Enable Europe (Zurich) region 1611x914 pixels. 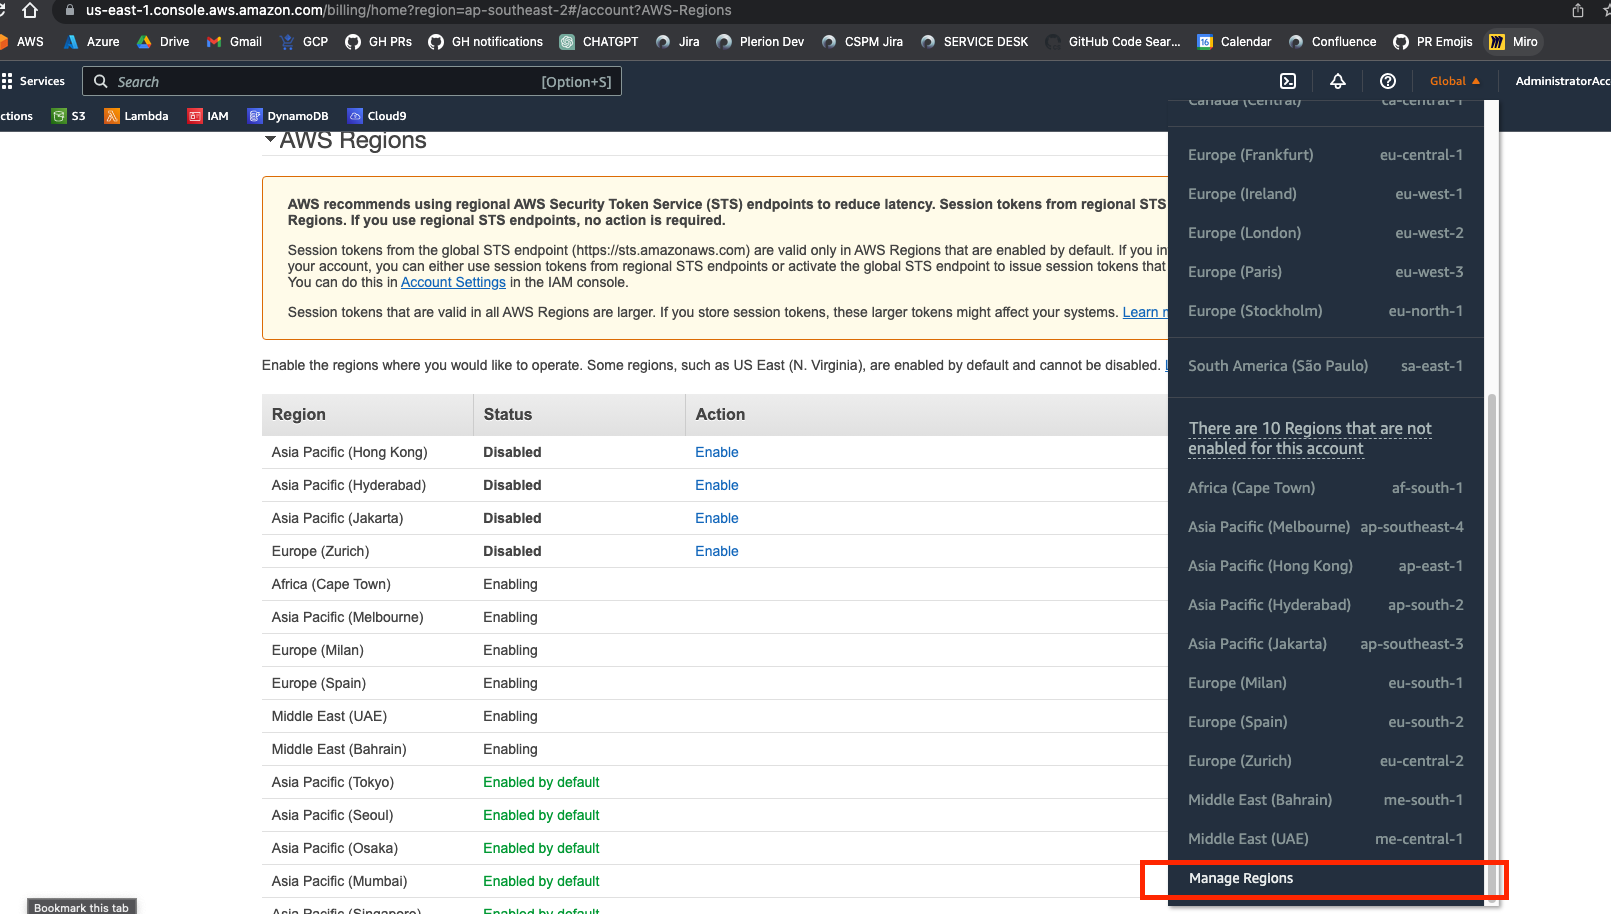(716, 551)
